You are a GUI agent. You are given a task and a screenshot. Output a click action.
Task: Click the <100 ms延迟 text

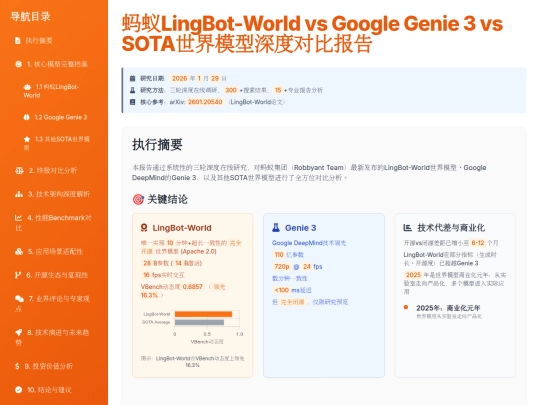click(x=292, y=290)
